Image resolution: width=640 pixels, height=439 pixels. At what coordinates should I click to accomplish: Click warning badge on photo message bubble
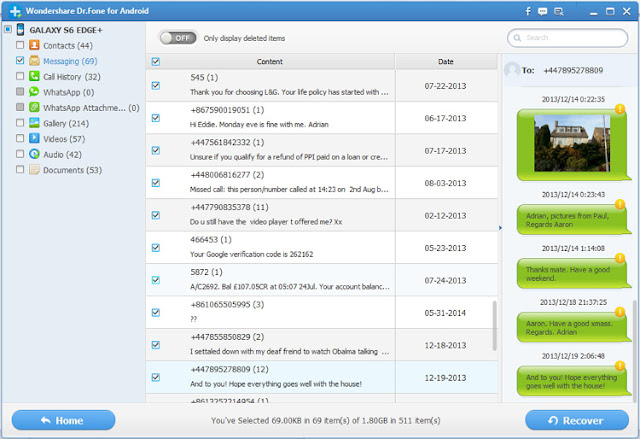tap(620, 109)
